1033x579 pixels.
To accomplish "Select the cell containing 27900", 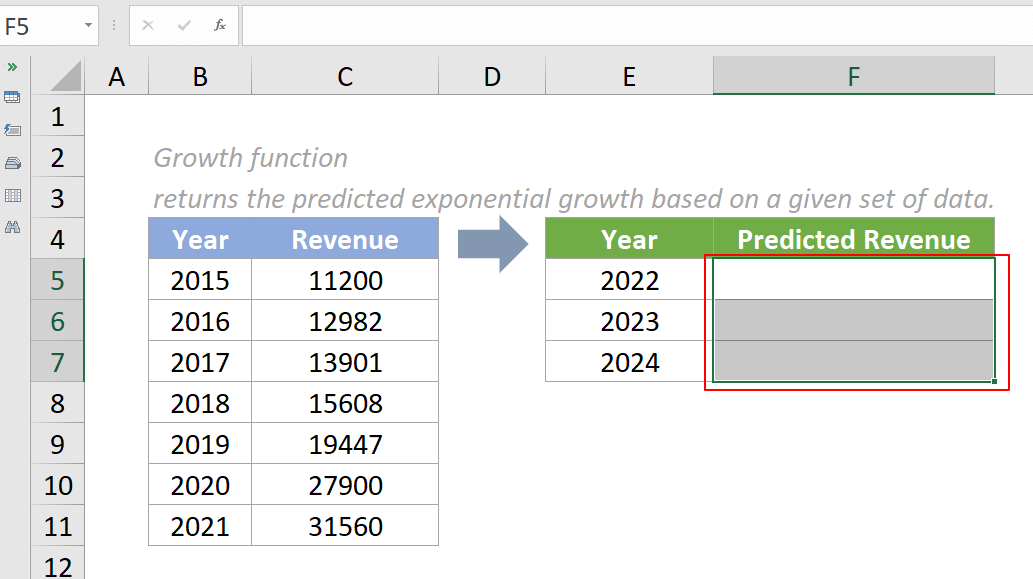I will [344, 484].
